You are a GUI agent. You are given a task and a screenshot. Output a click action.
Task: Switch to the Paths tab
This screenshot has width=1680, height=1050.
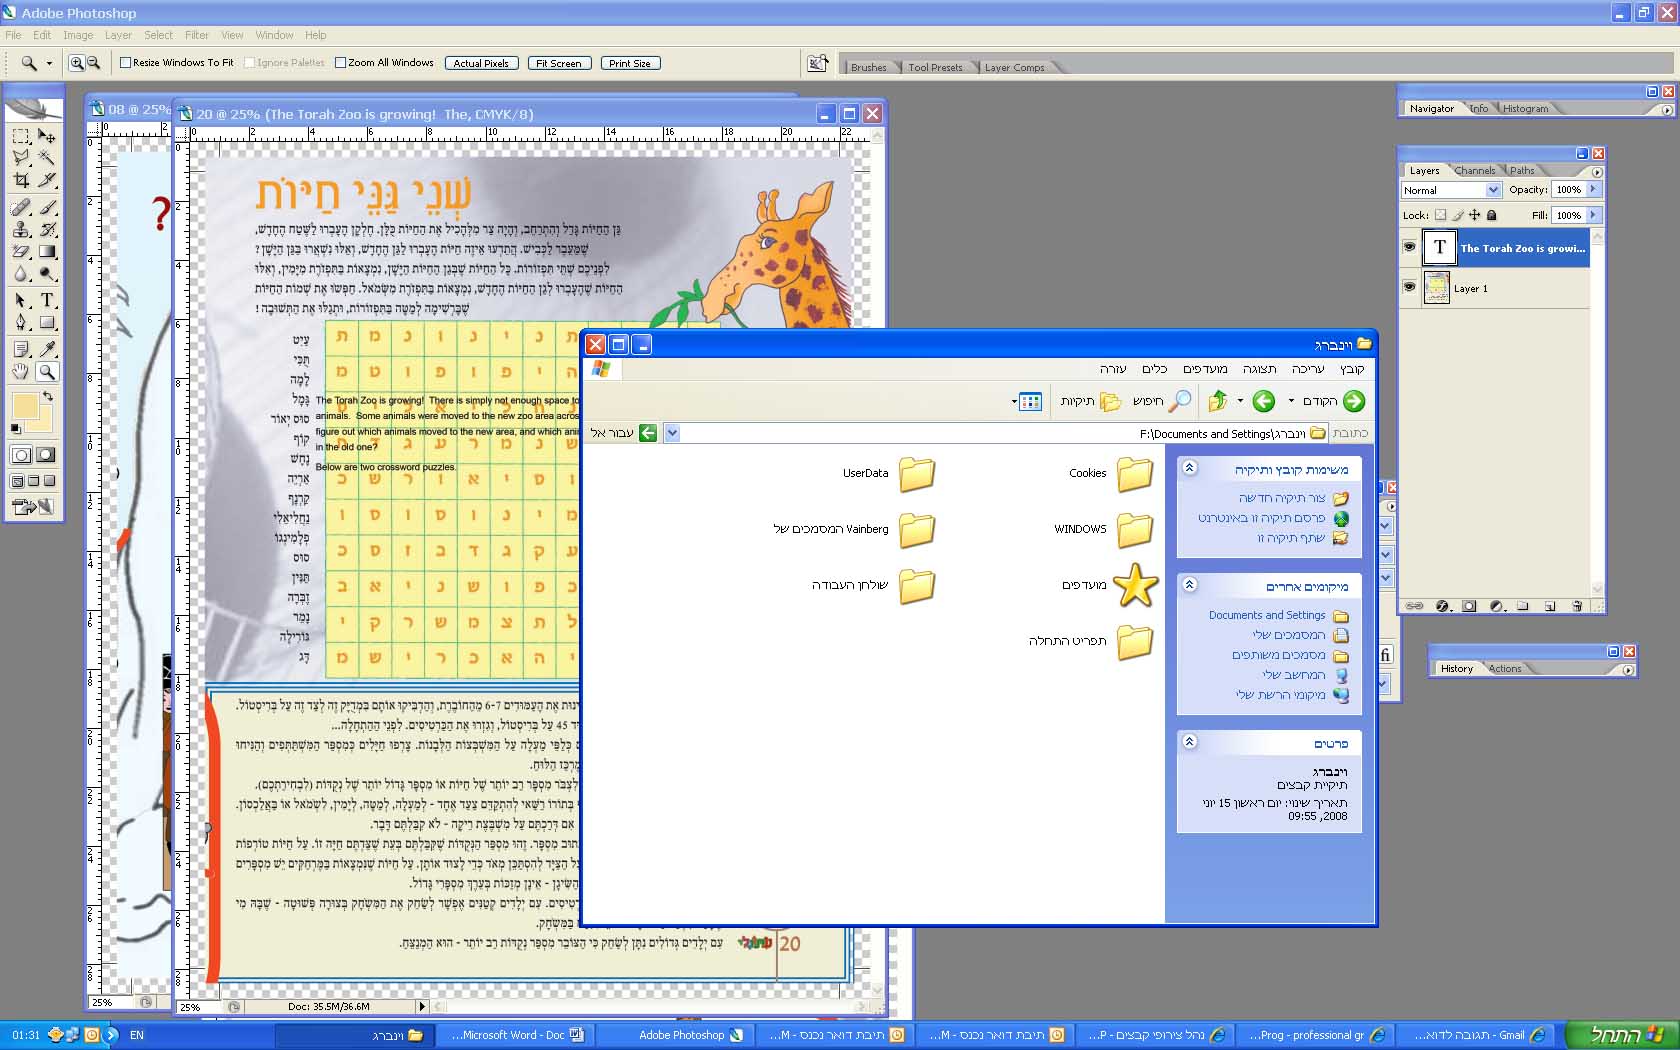[x=1522, y=171]
